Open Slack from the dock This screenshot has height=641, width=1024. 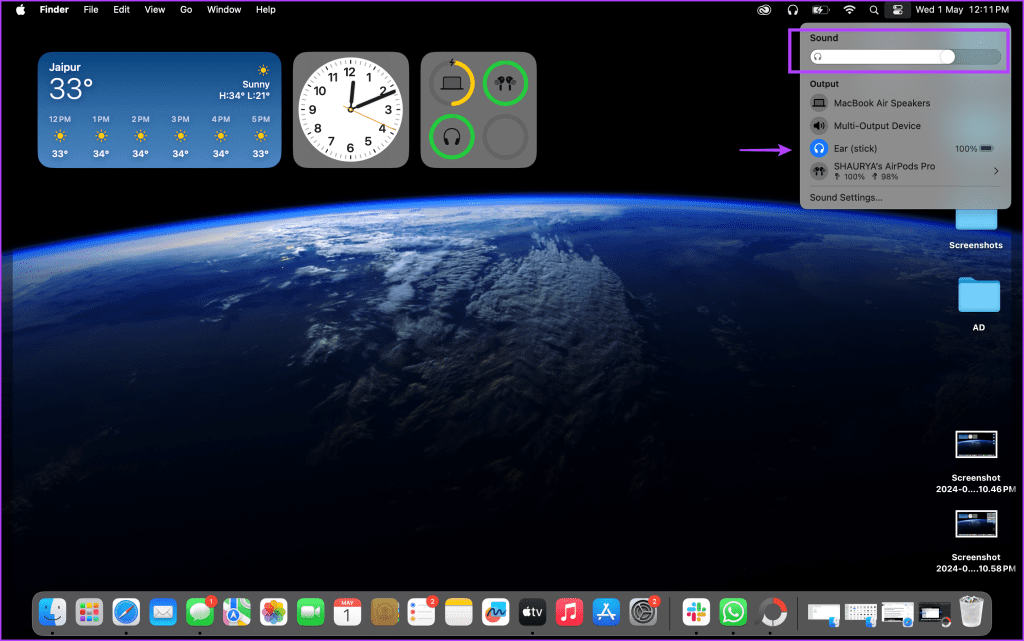(696, 612)
